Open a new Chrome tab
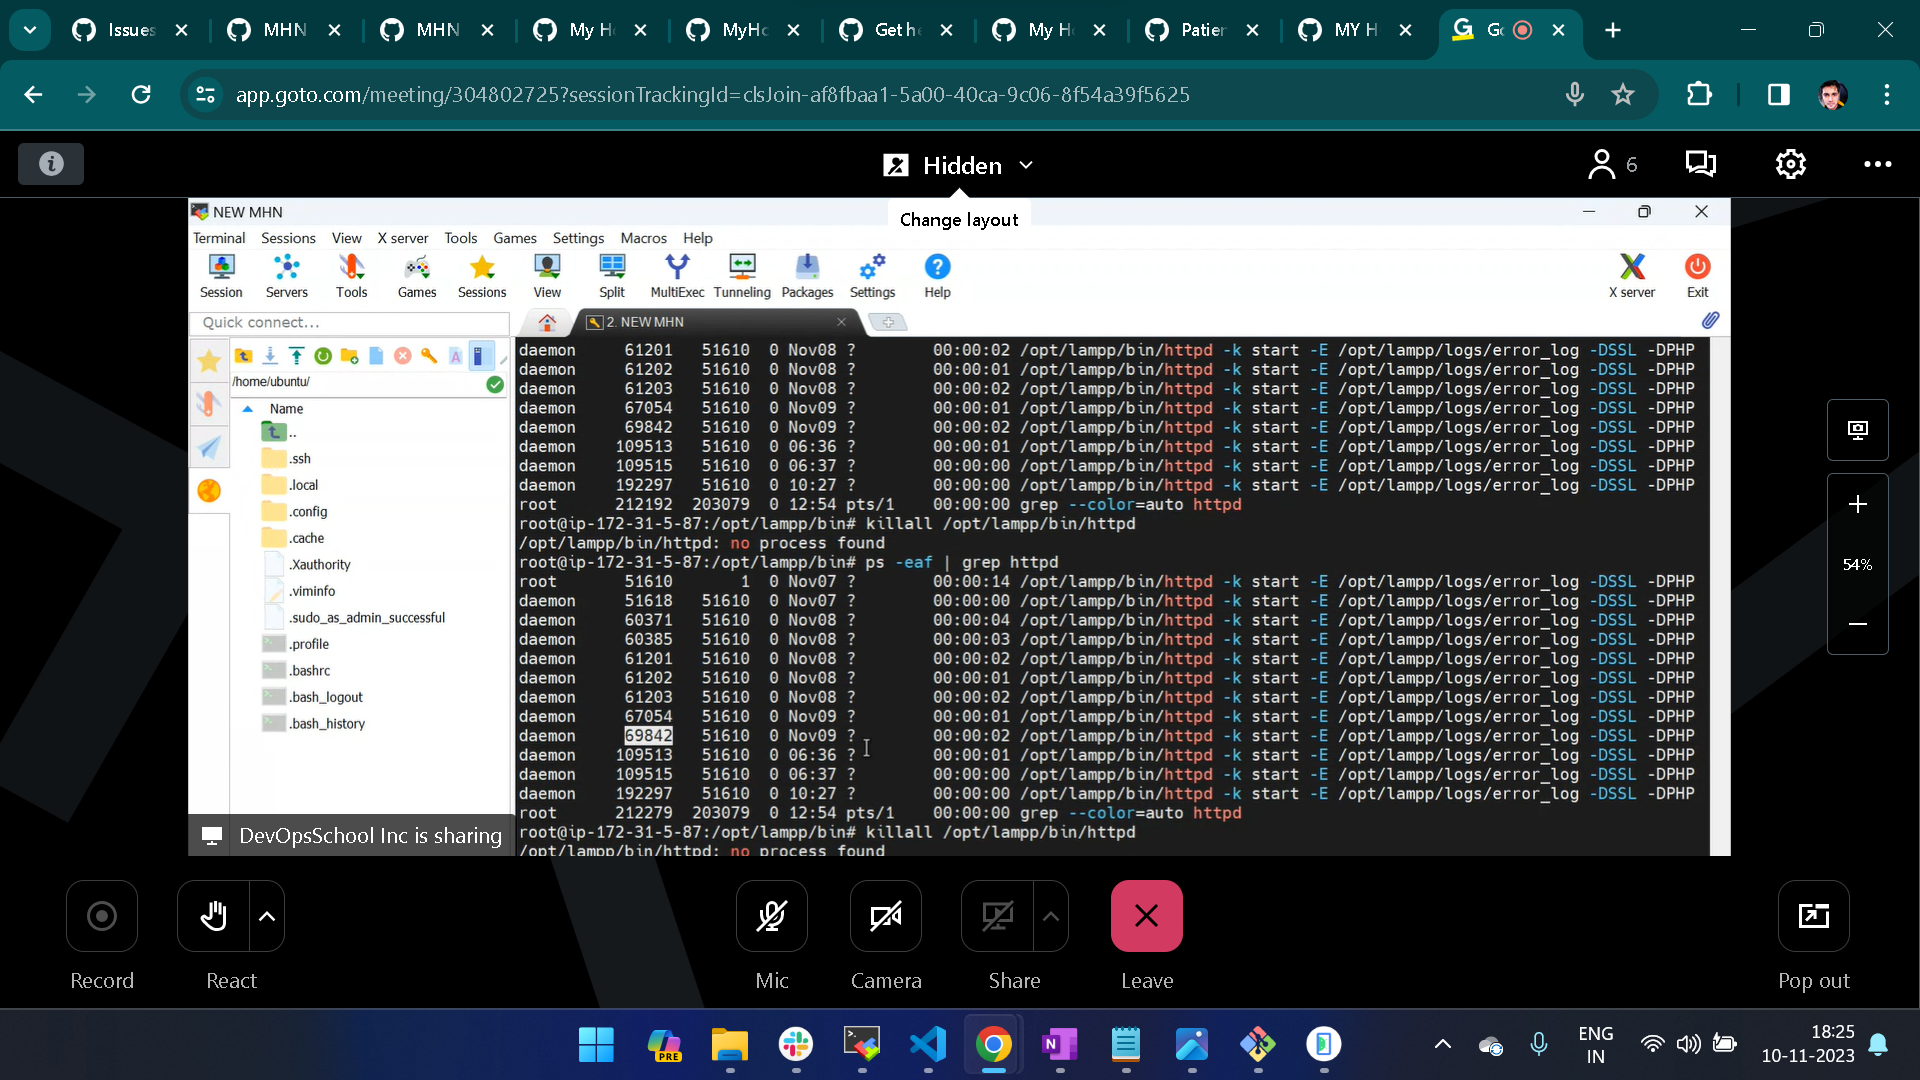The image size is (1920, 1080). pos(1612,30)
